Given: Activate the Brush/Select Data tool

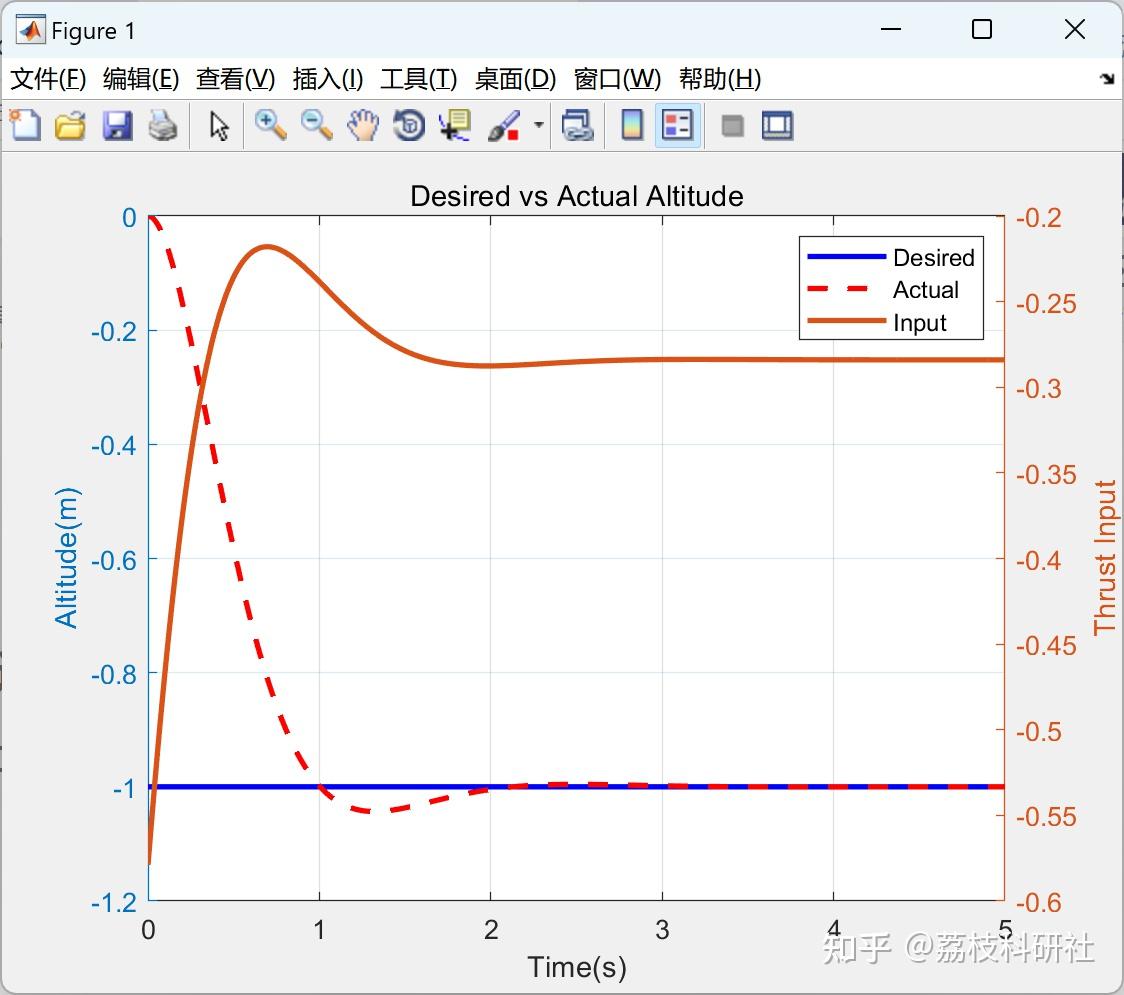Looking at the screenshot, I should [x=502, y=125].
